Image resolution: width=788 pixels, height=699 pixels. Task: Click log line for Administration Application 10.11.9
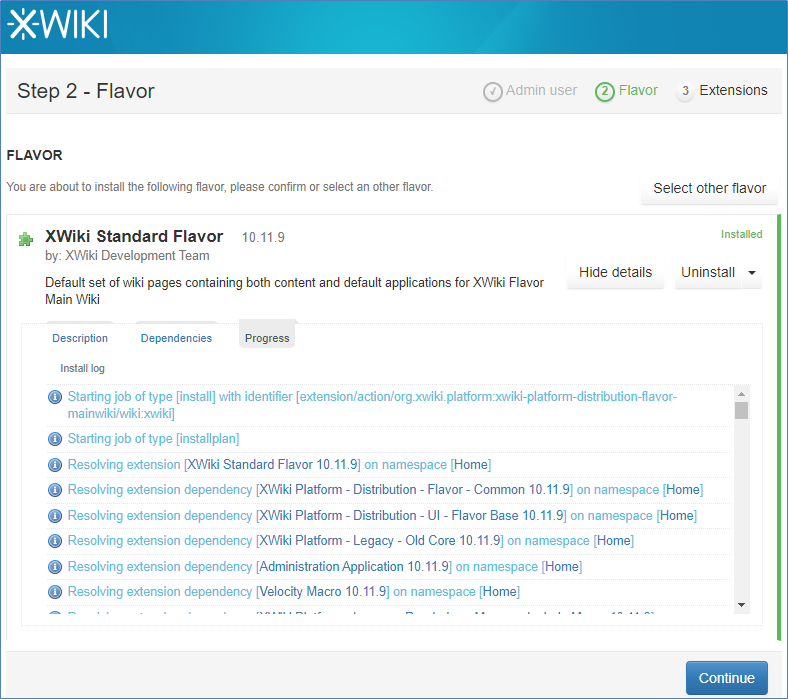click(325, 567)
